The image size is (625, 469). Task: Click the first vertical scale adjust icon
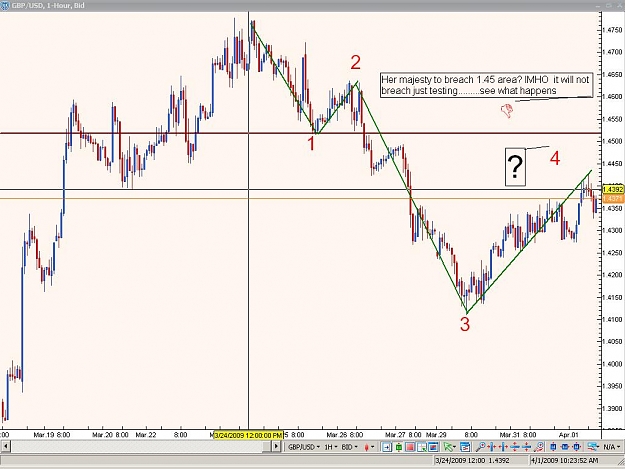coord(515,447)
